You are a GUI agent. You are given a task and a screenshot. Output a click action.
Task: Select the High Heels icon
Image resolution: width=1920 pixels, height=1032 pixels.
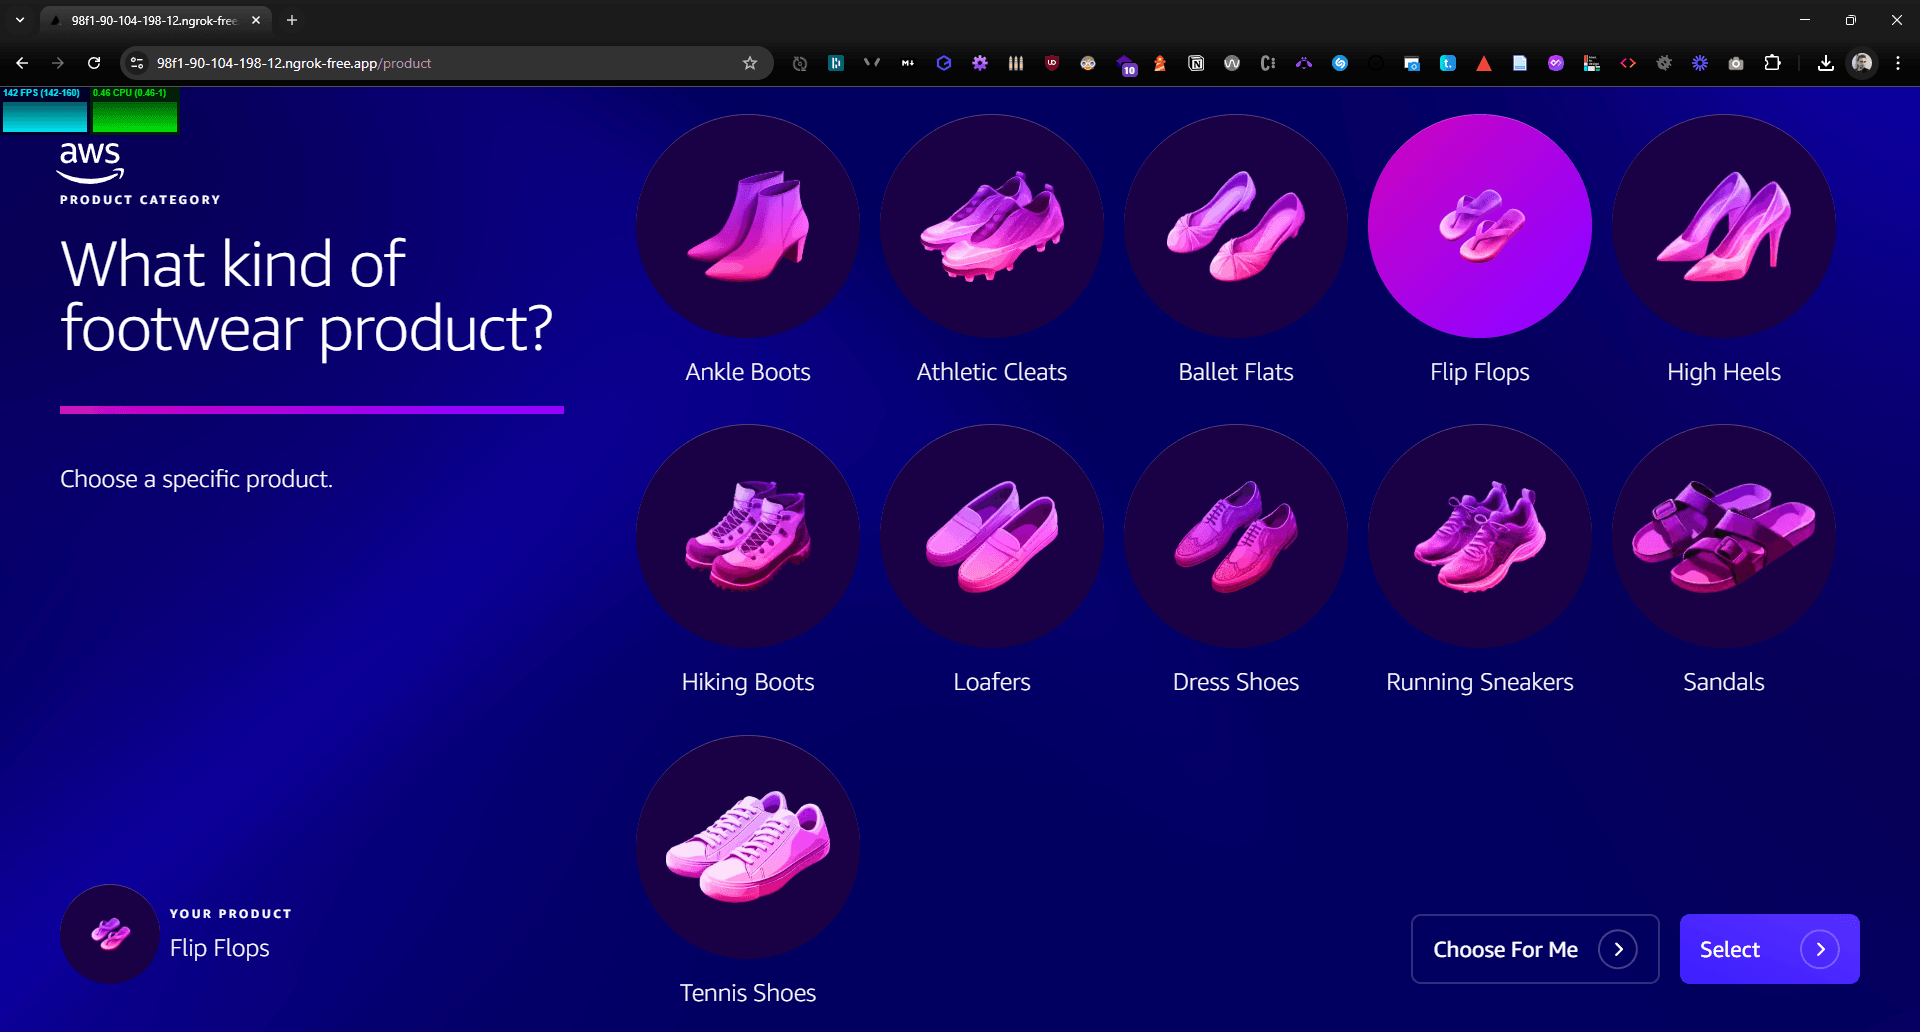tap(1723, 226)
